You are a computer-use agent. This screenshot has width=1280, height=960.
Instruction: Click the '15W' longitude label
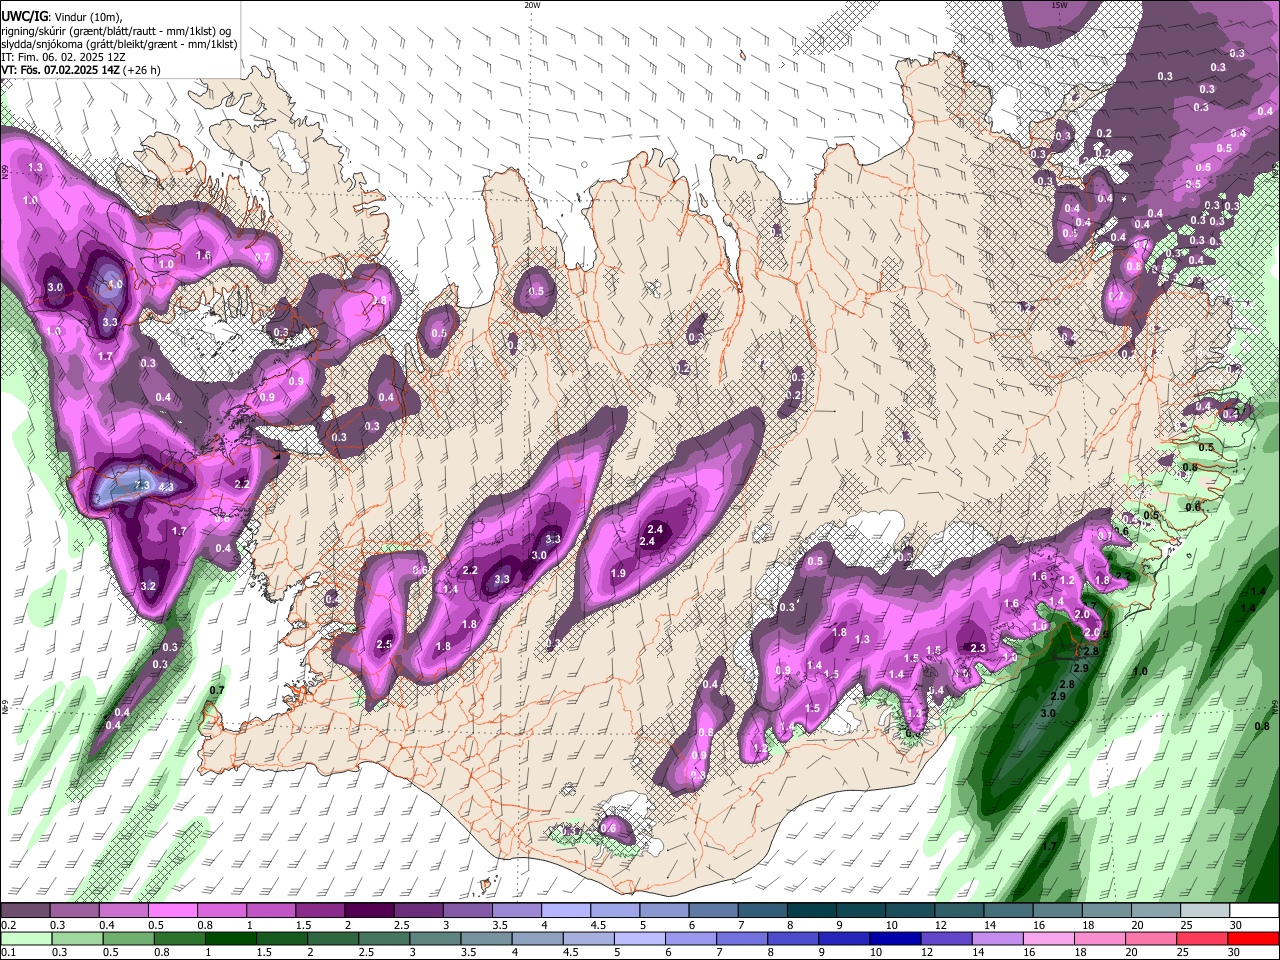pos(1059,5)
